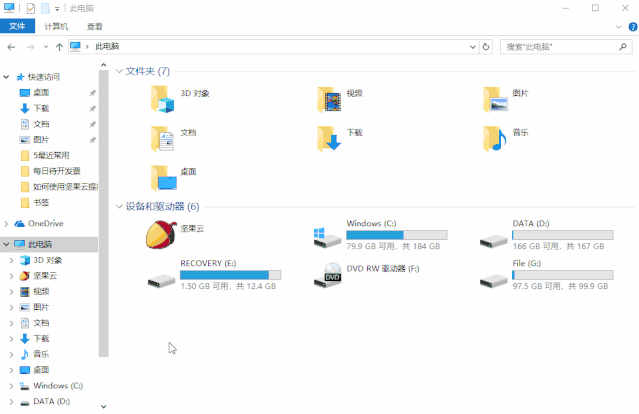Open the 图片 folder in main pane

coord(495,99)
